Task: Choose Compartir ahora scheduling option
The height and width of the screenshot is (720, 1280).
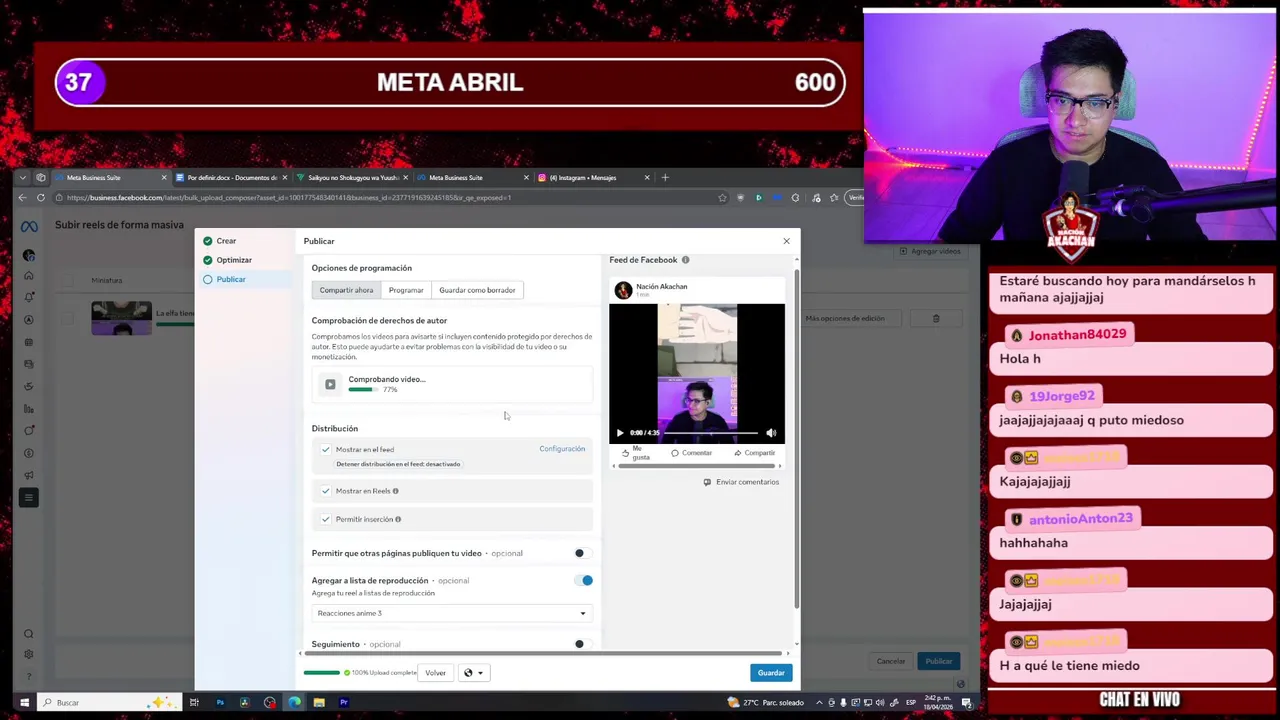Action: [x=346, y=290]
